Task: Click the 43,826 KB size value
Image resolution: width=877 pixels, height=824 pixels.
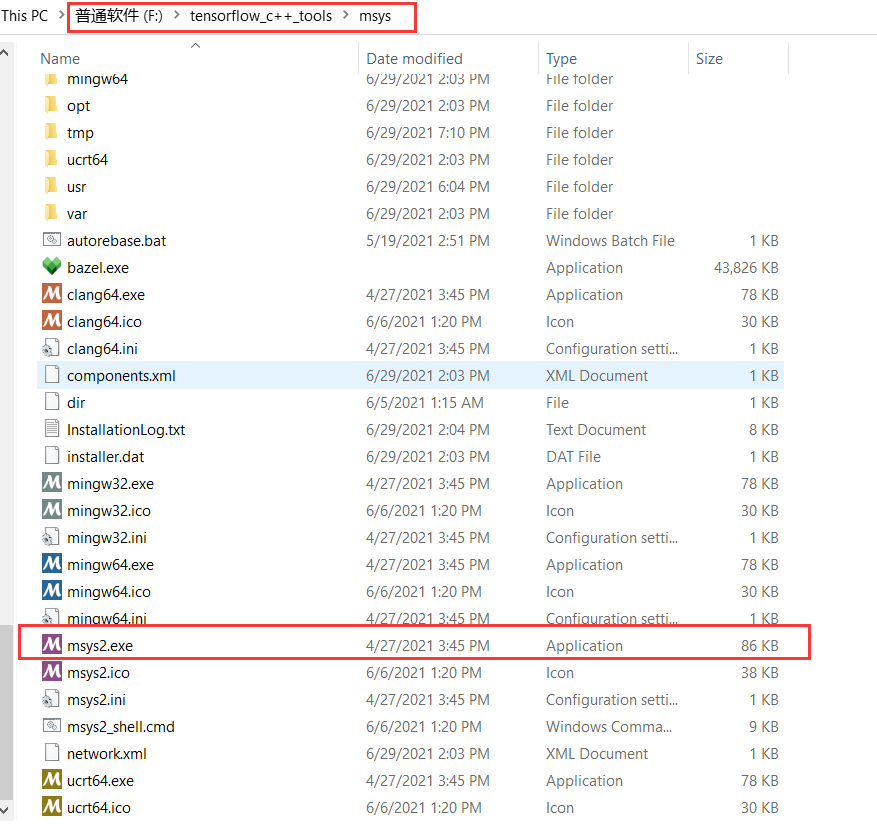Action: pos(746,267)
